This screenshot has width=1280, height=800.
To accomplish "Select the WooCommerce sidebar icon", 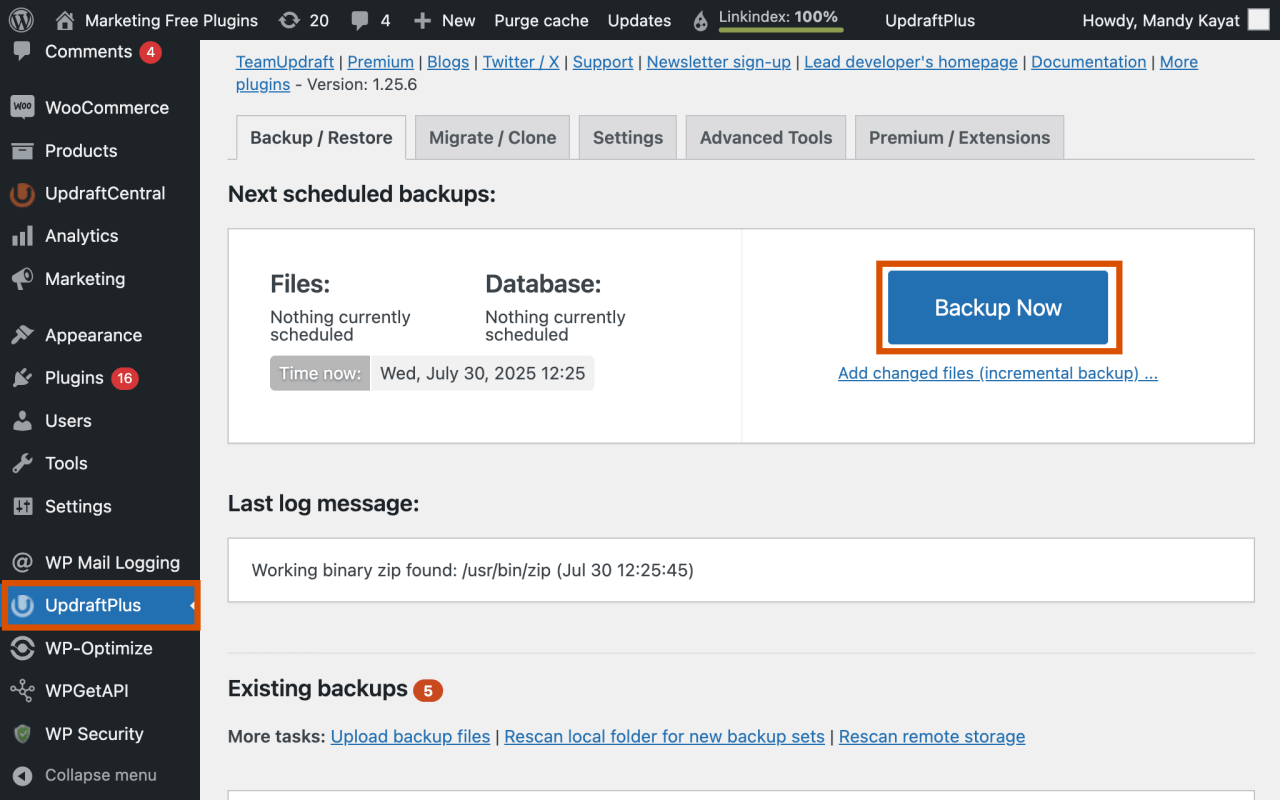I will pyautogui.click(x=22, y=107).
